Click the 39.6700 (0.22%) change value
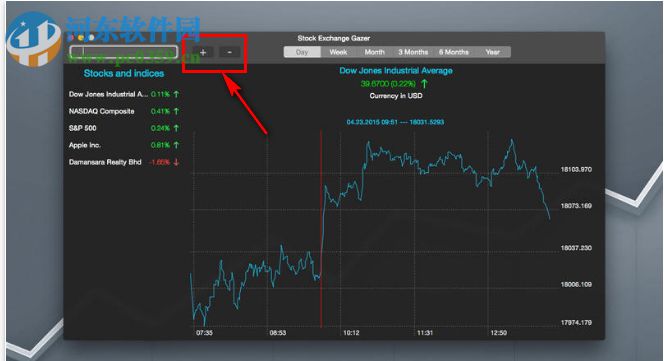 point(388,84)
